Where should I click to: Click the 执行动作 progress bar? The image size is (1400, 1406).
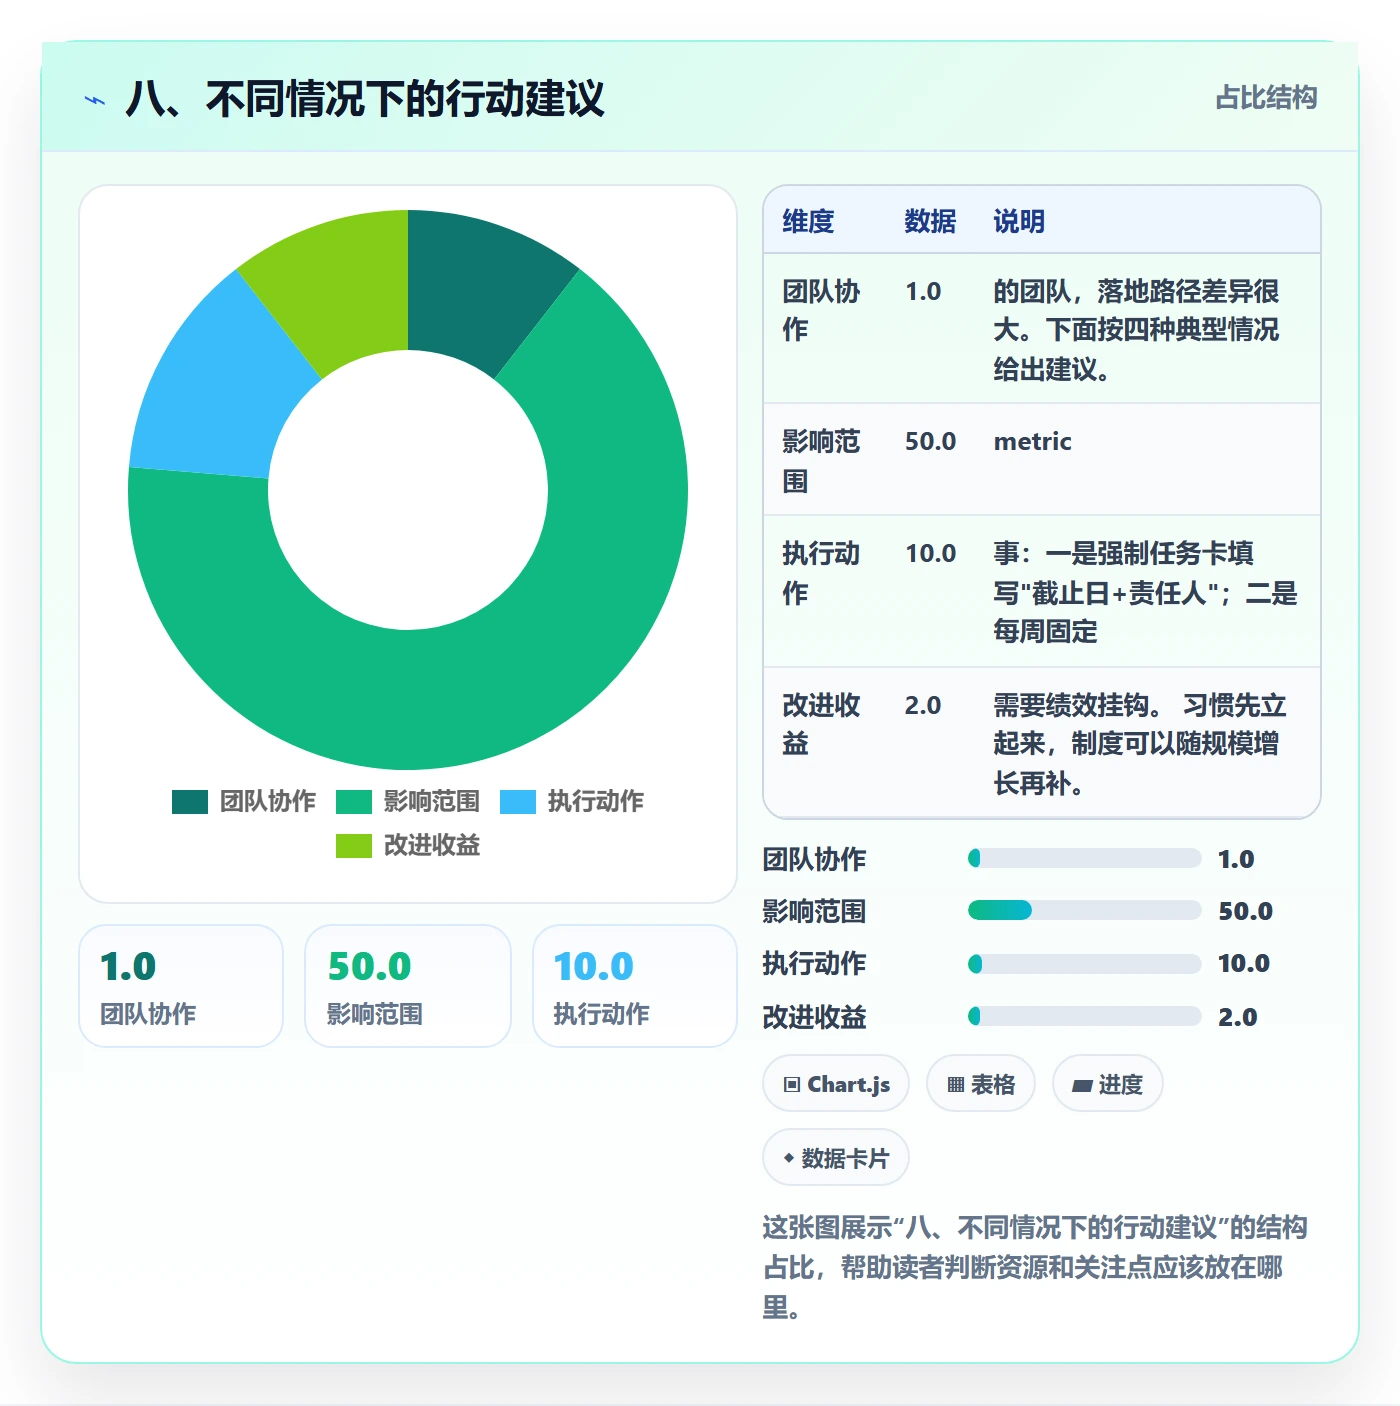1084,964
